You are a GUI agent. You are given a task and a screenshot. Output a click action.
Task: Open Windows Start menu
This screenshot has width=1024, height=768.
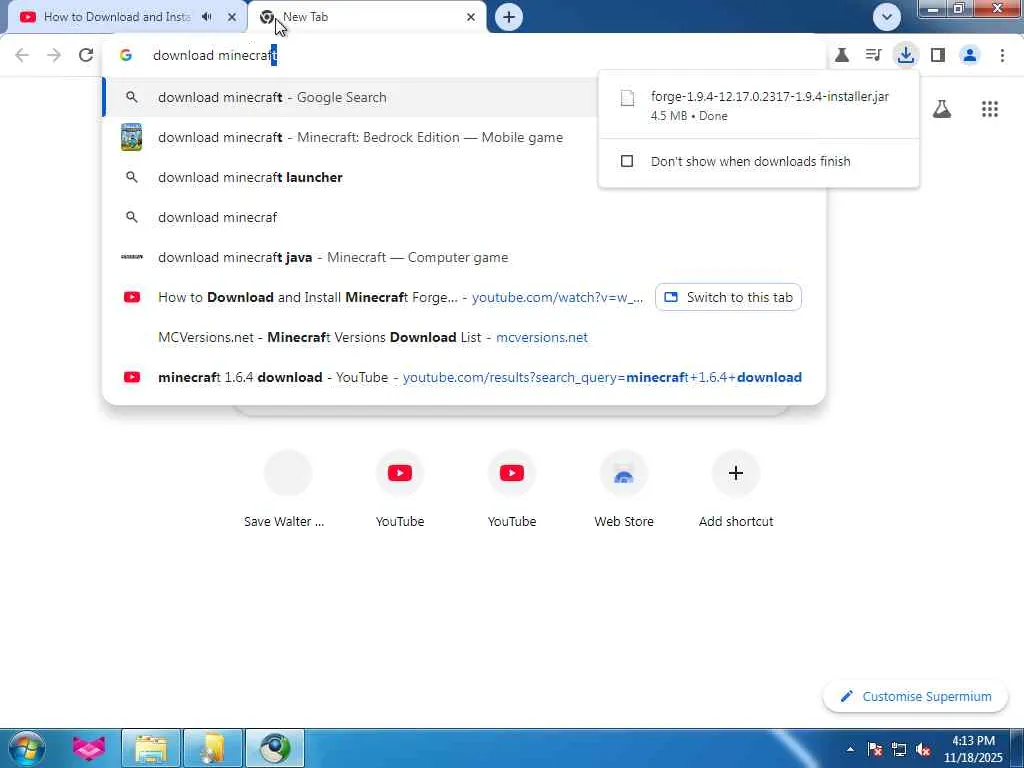27,748
